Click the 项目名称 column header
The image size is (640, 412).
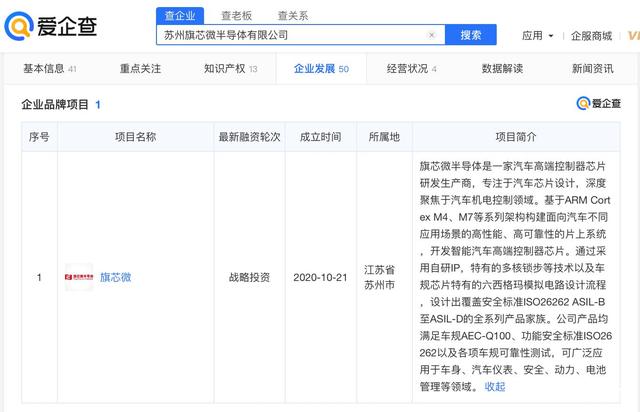click(136, 137)
